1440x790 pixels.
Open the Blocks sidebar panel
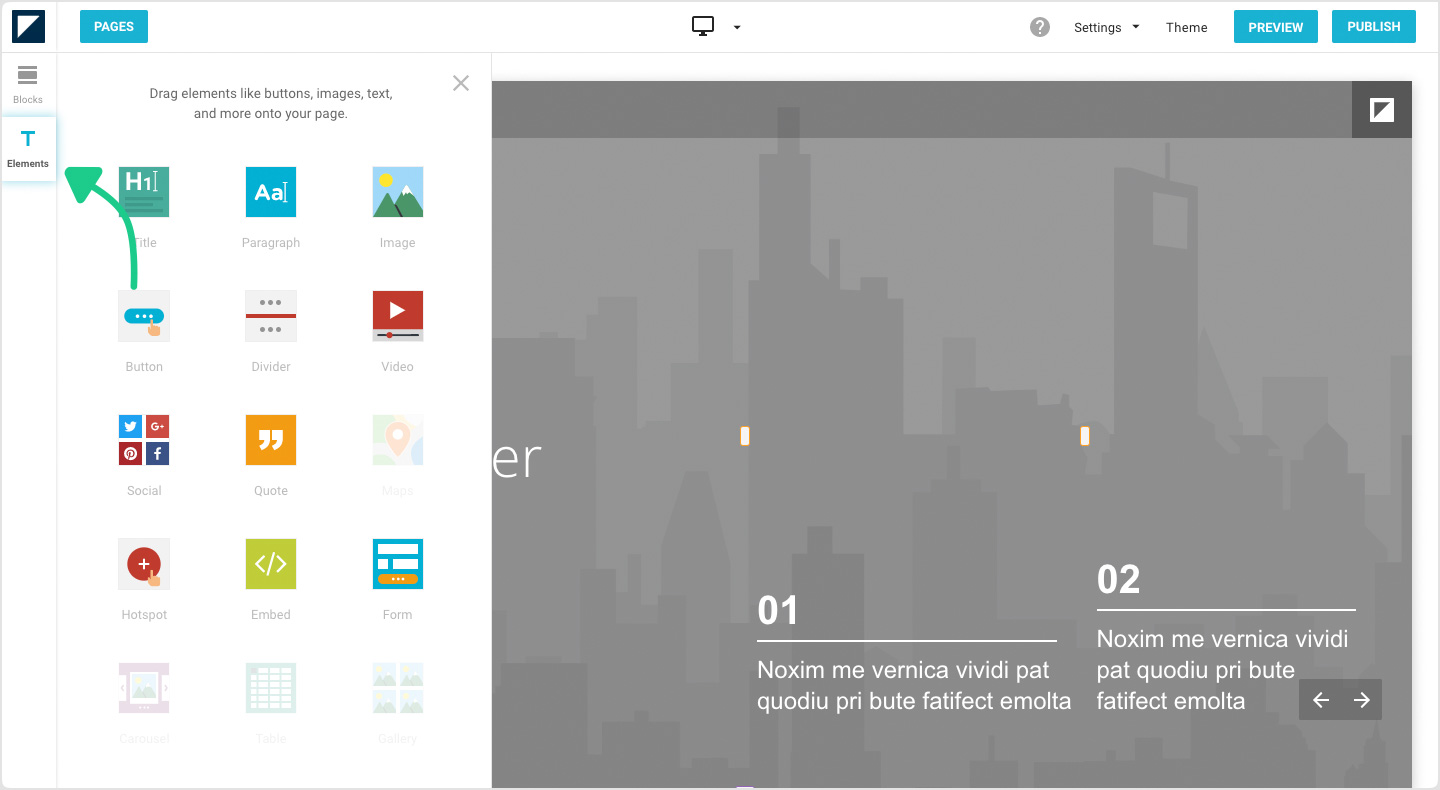(x=28, y=85)
